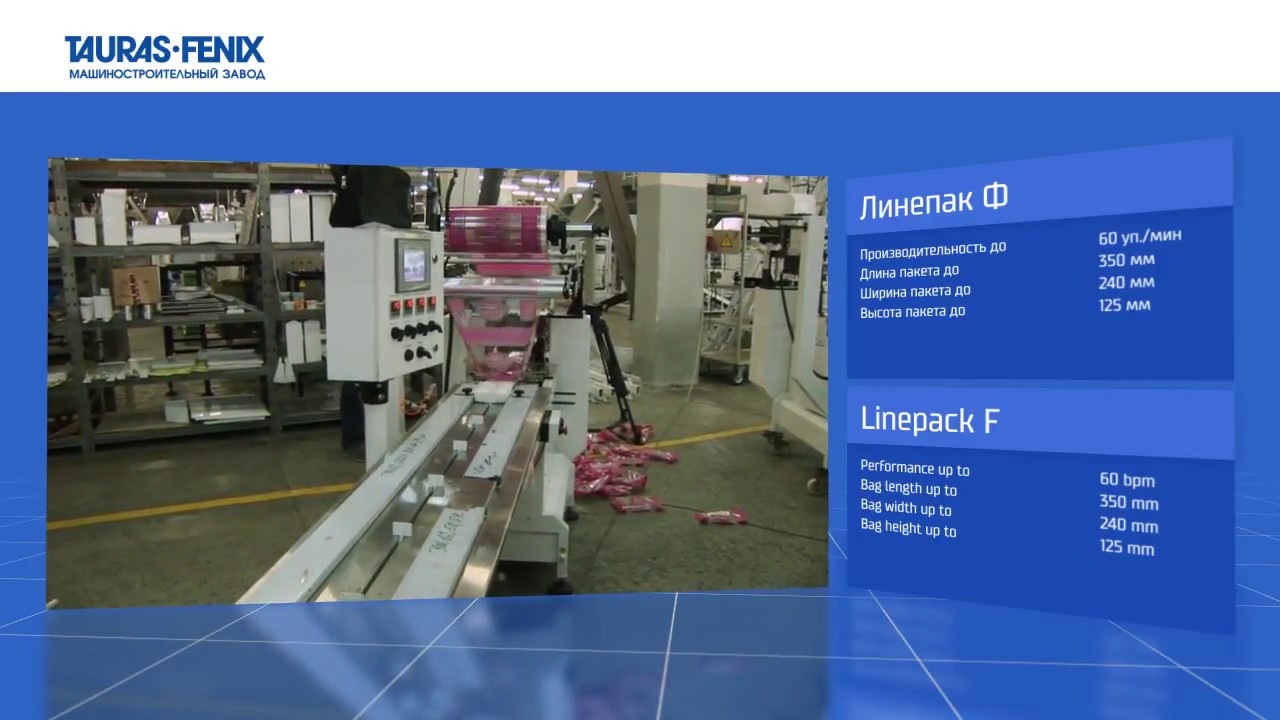The height and width of the screenshot is (720, 1280).
Task: Click the "Производительность до" label
Action: [x=932, y=249]
